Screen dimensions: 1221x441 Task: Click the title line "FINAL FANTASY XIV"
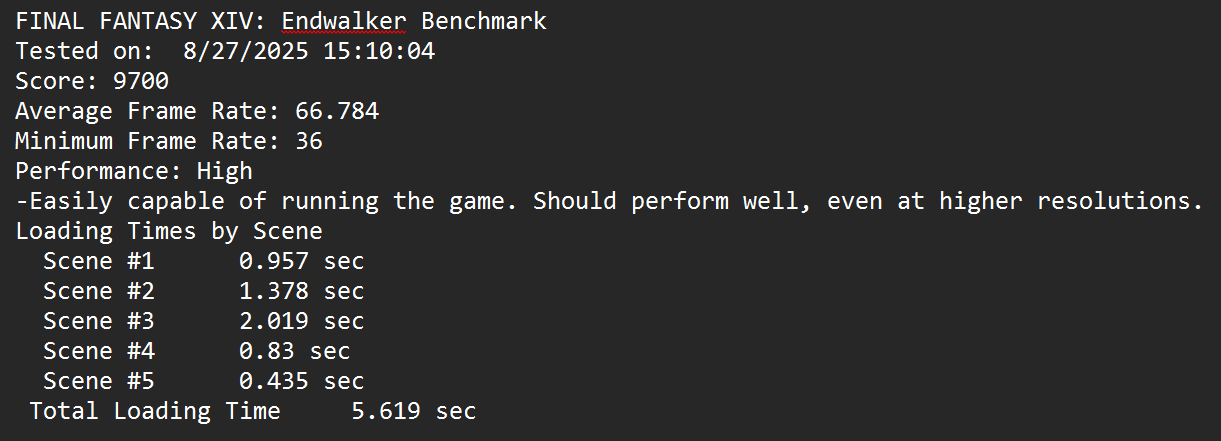pyautogui.click(x=141, y=21)
